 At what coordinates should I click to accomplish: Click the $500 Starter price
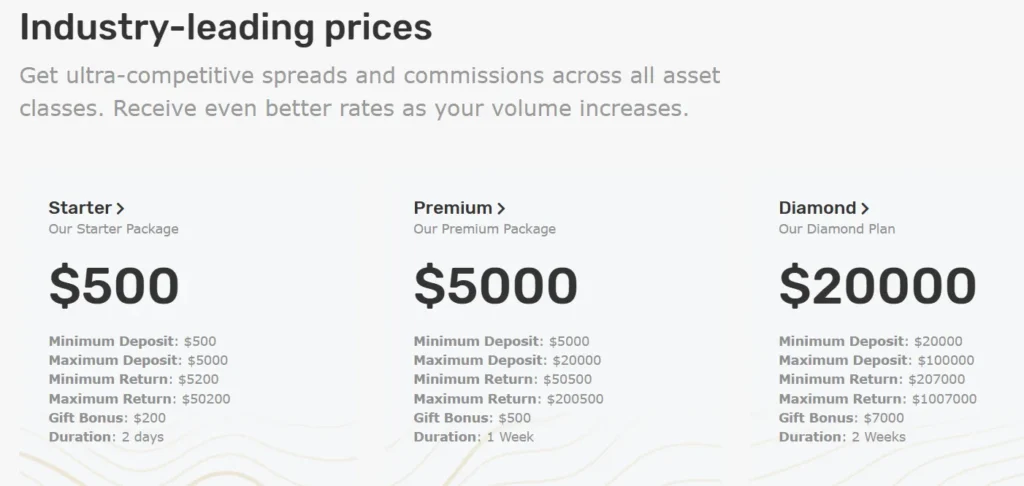(x=114, y=285)
